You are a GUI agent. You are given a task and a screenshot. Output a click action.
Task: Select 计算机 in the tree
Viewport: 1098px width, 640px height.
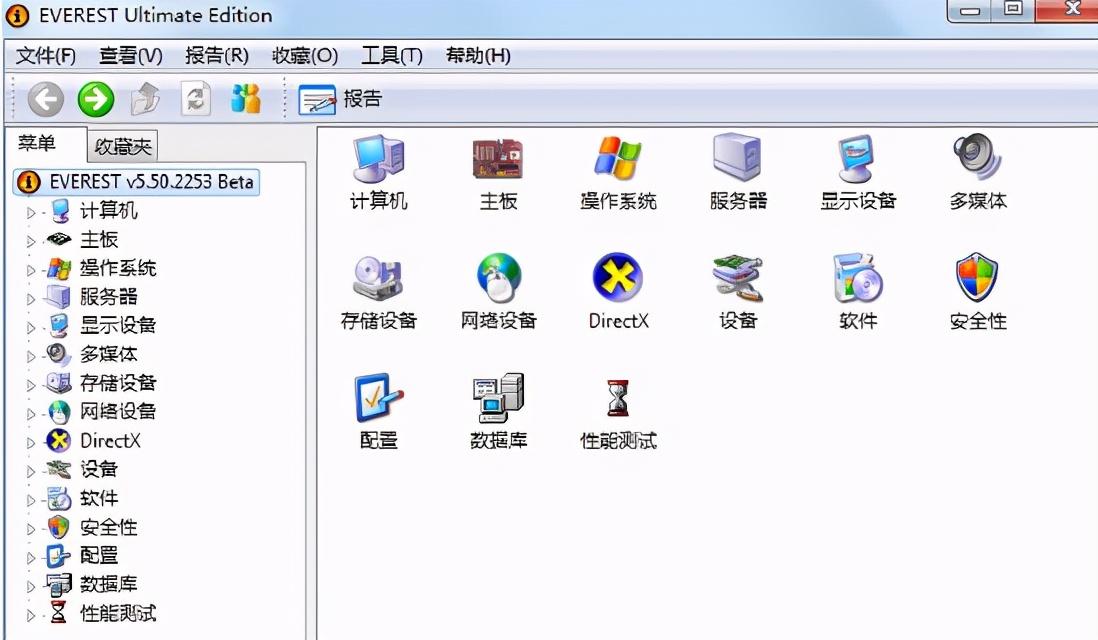[x=109, y=211]
